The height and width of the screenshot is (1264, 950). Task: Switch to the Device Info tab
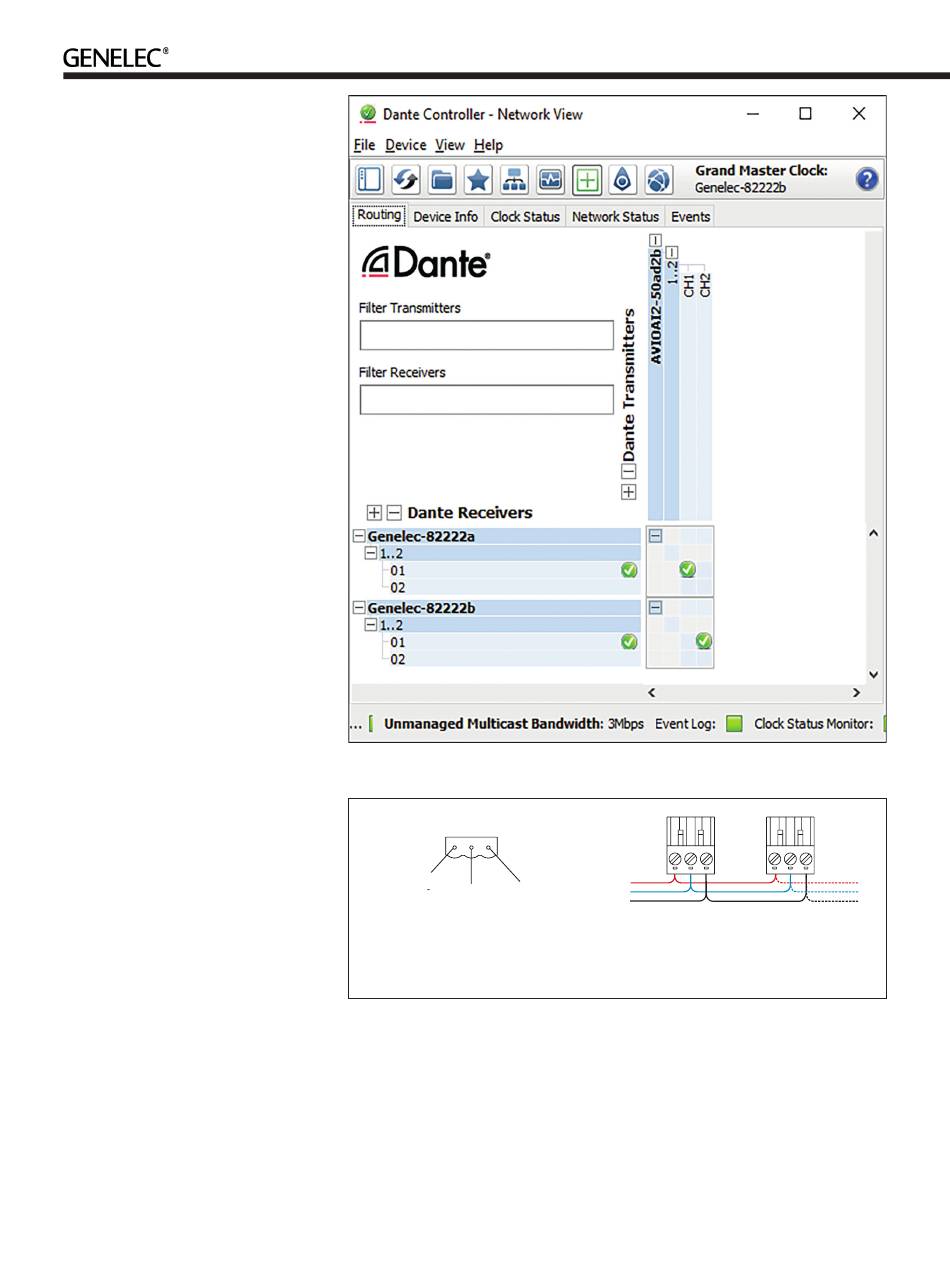[x=446, y=216]
